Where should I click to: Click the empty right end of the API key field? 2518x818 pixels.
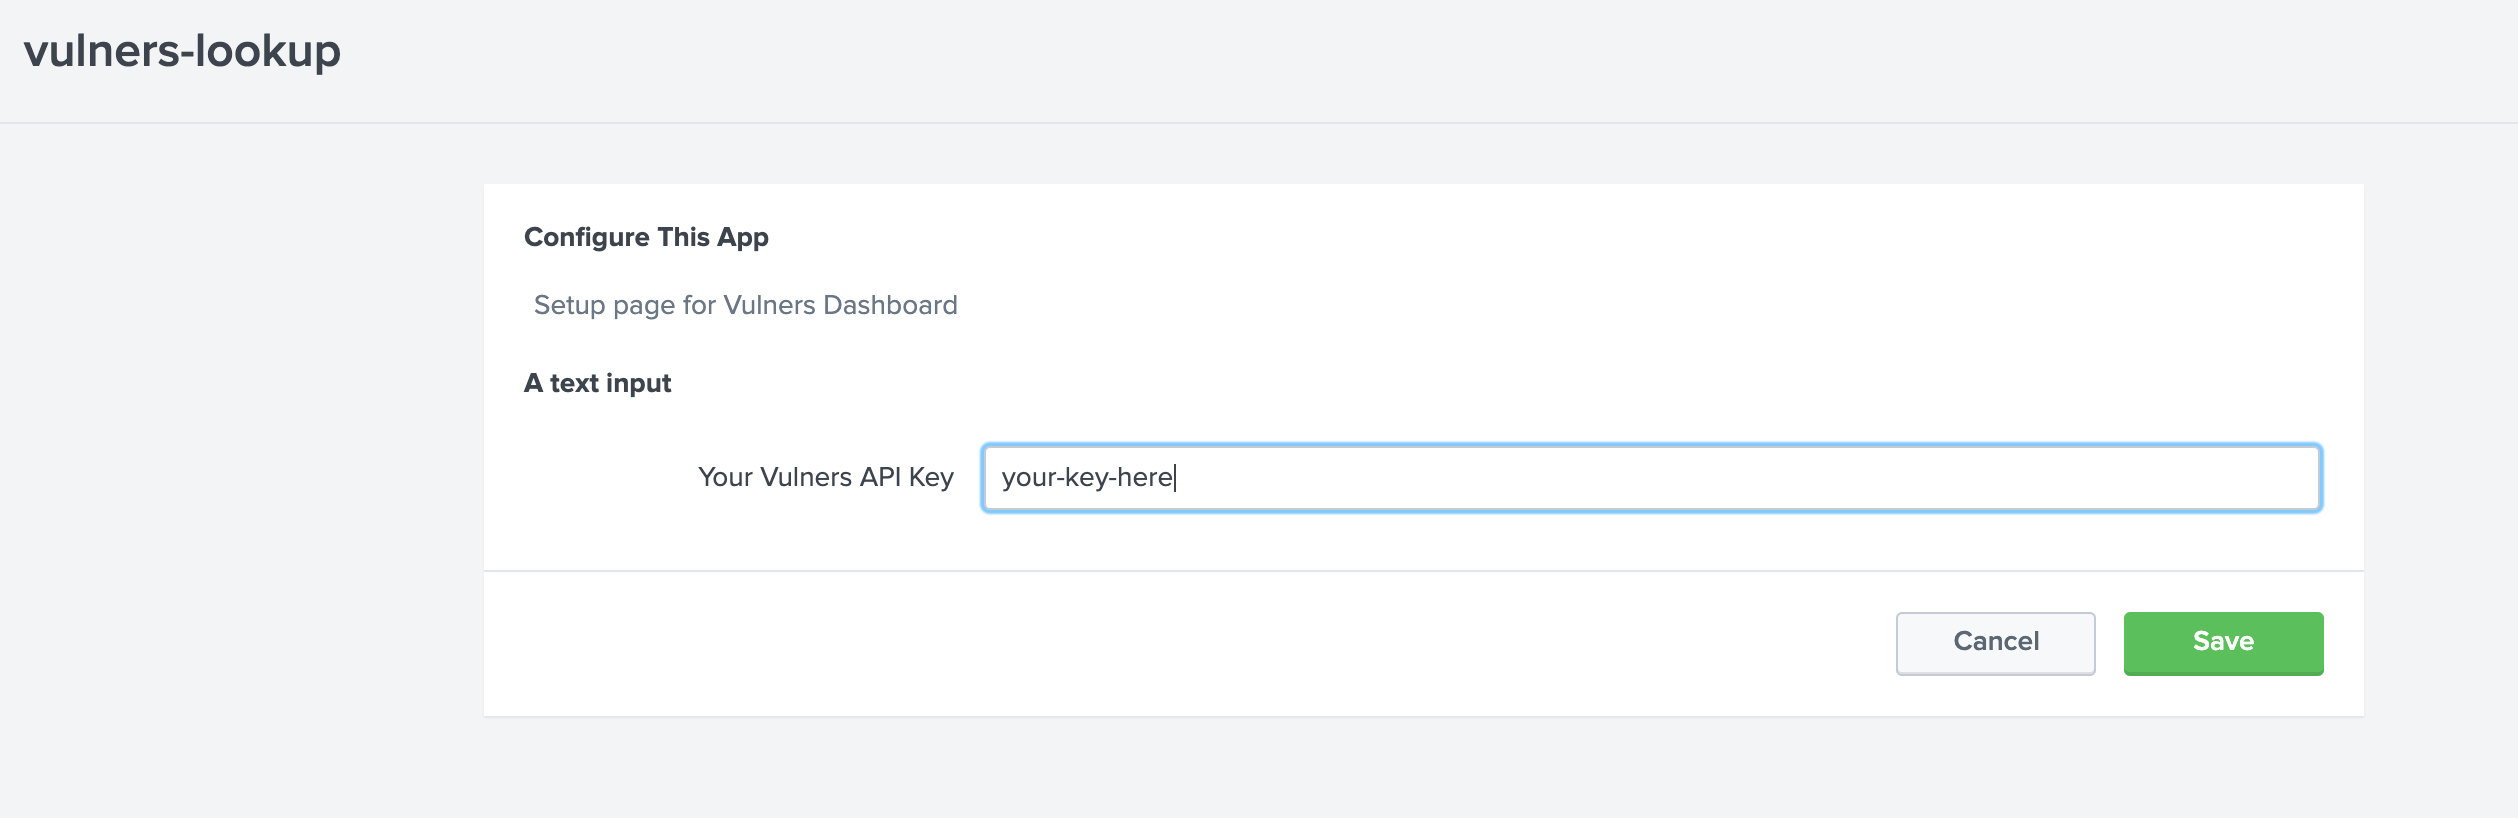(2200, 478)
